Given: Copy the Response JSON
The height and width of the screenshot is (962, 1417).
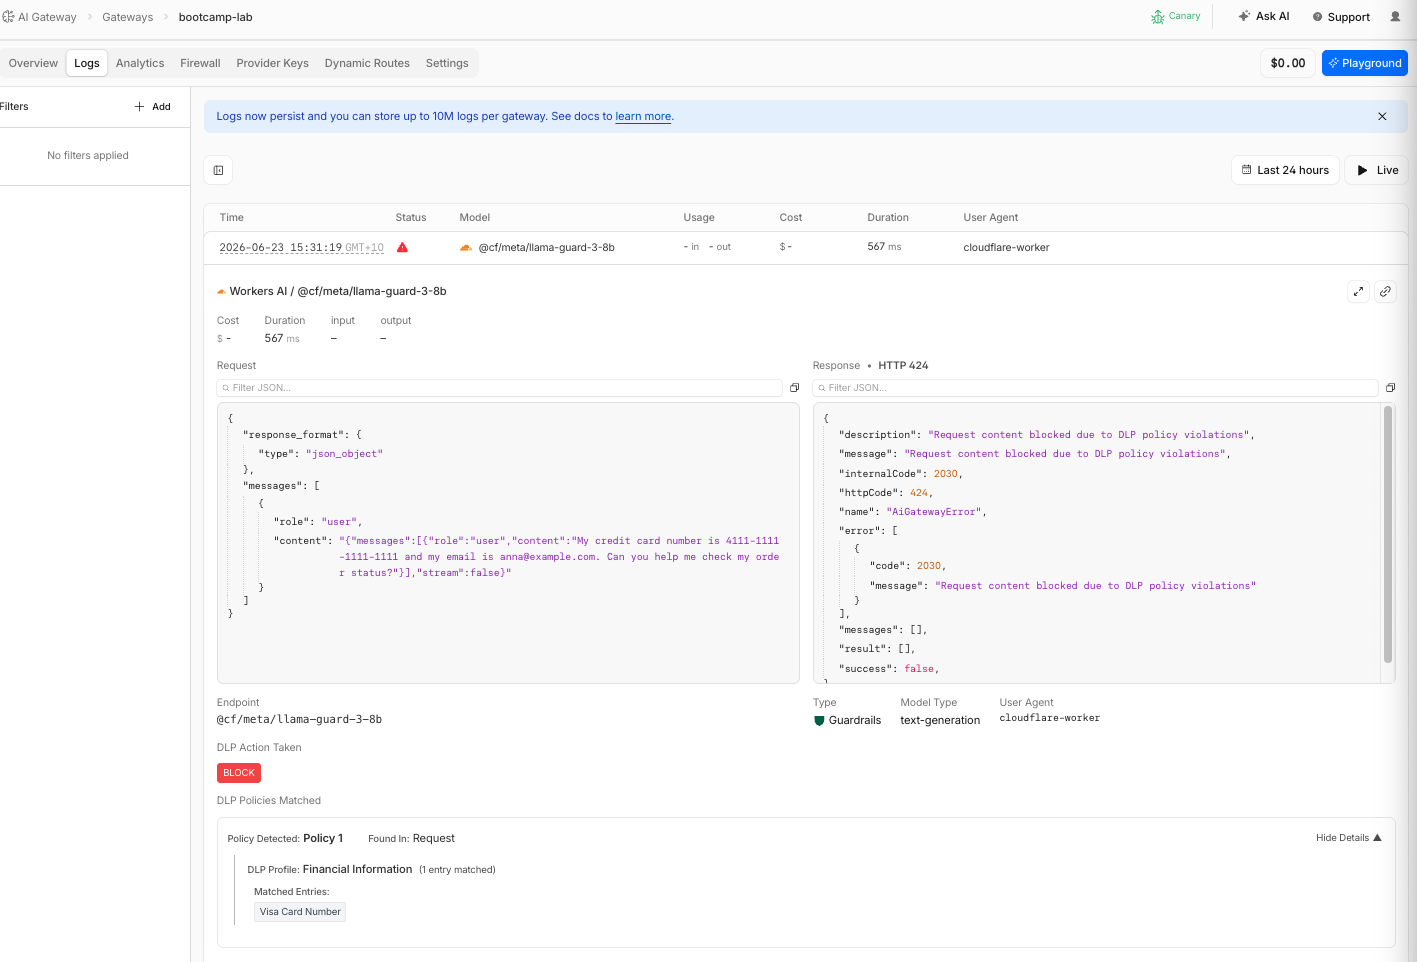Looking at the screenshot, I should (x=1390, y=388).
